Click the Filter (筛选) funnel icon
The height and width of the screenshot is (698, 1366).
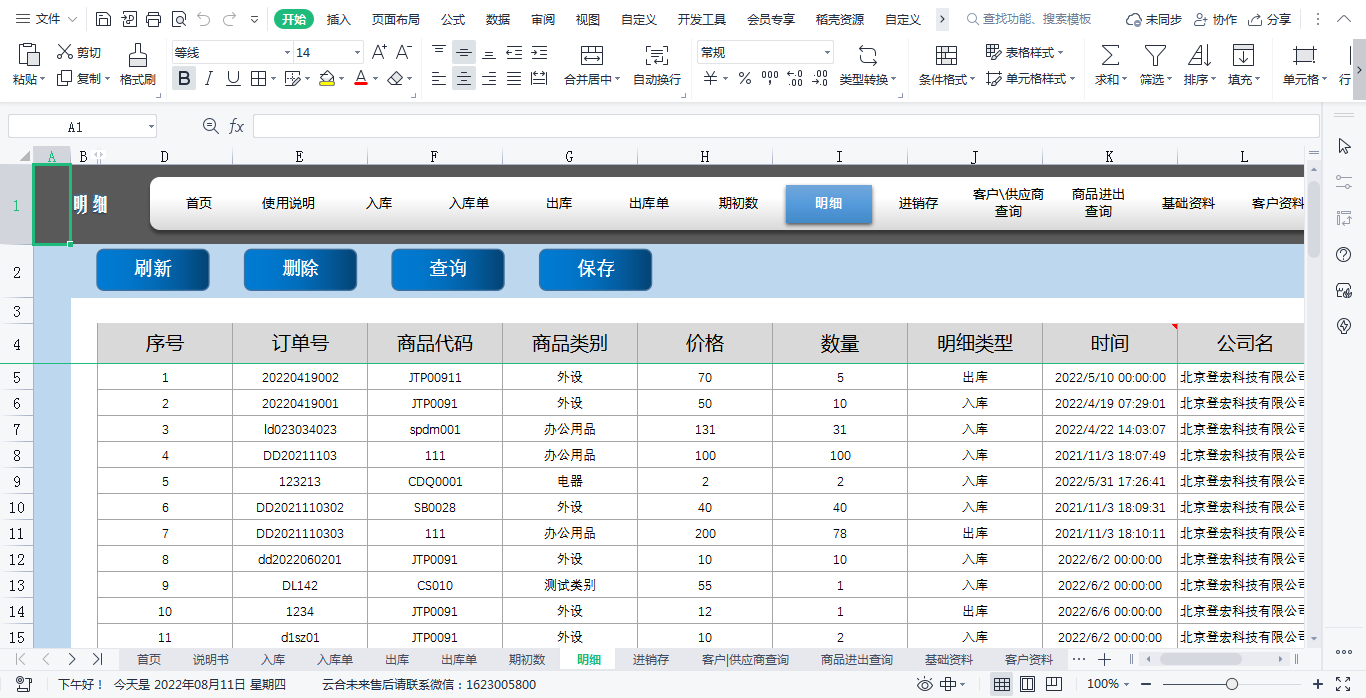click(1155, 56)
